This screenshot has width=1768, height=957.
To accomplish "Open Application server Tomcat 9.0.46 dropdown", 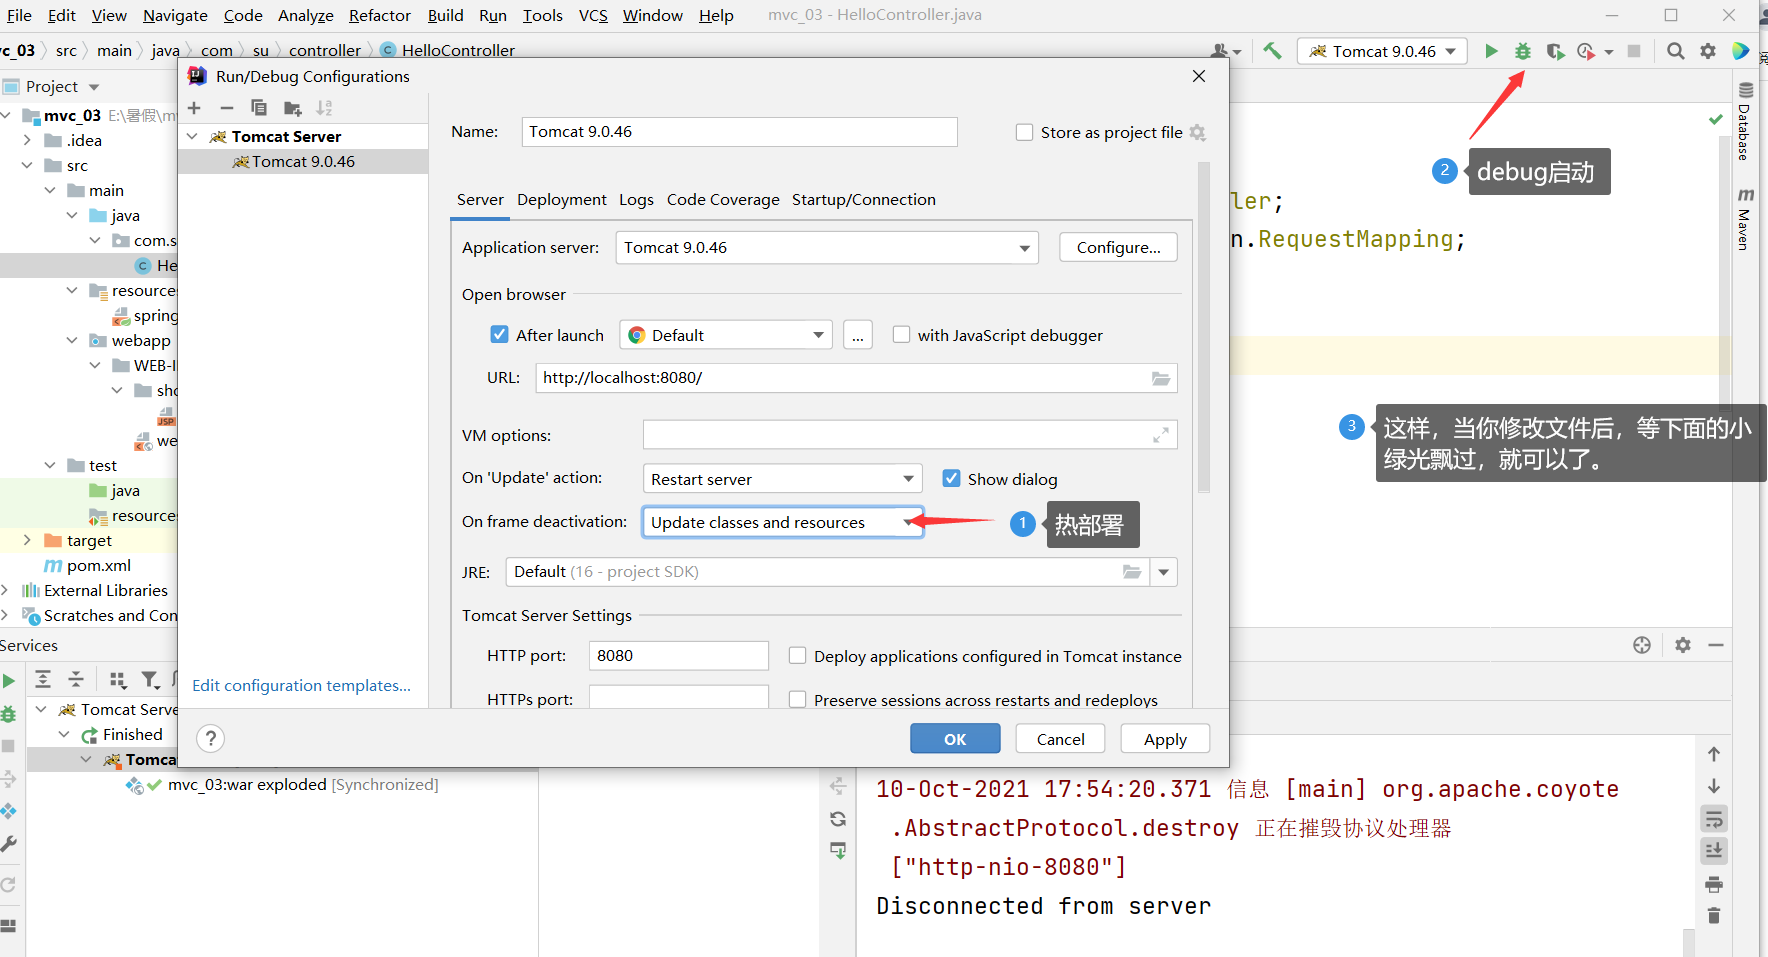I will [827, 248].
